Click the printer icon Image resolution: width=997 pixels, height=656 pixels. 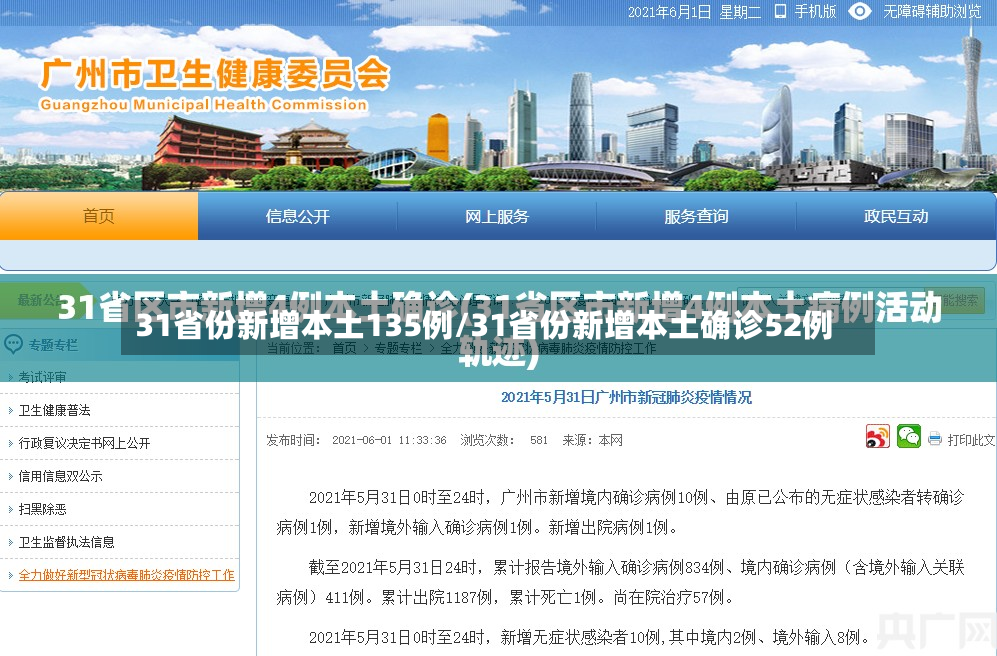pyautogui.click(x=934, y=439)
